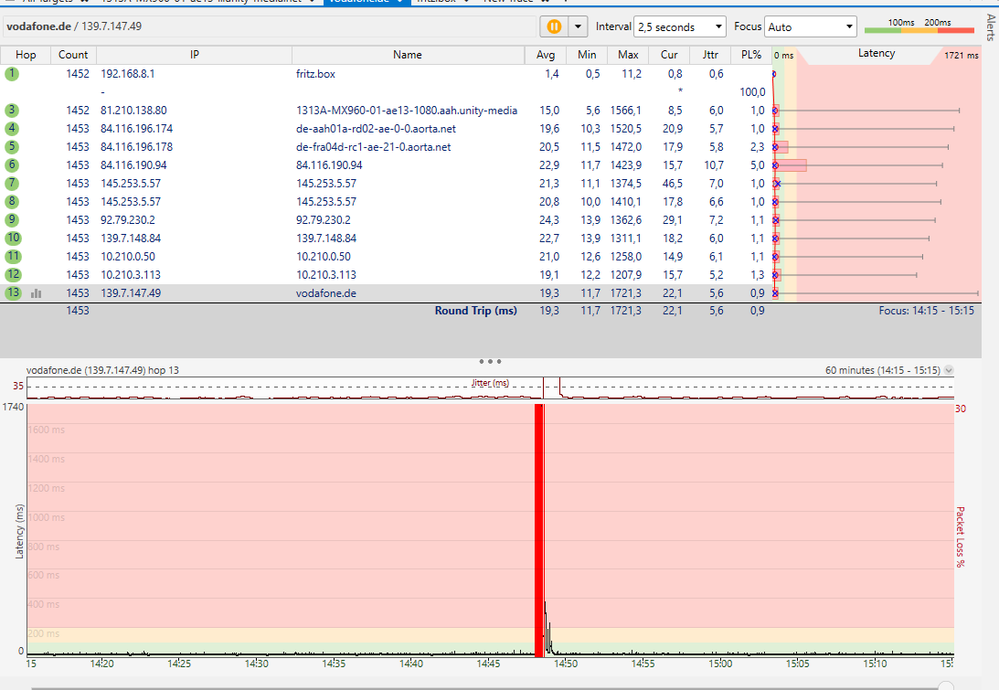This screenshot has height=690, width=999.
Task: Click the Focus: 14:15 - 15:15 label
Action: tap(926, 311)
